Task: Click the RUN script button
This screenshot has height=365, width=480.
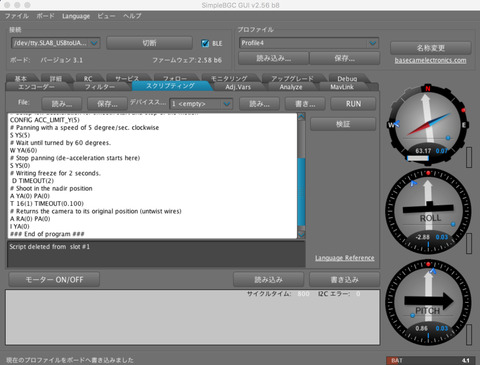Action: point(353,104)
